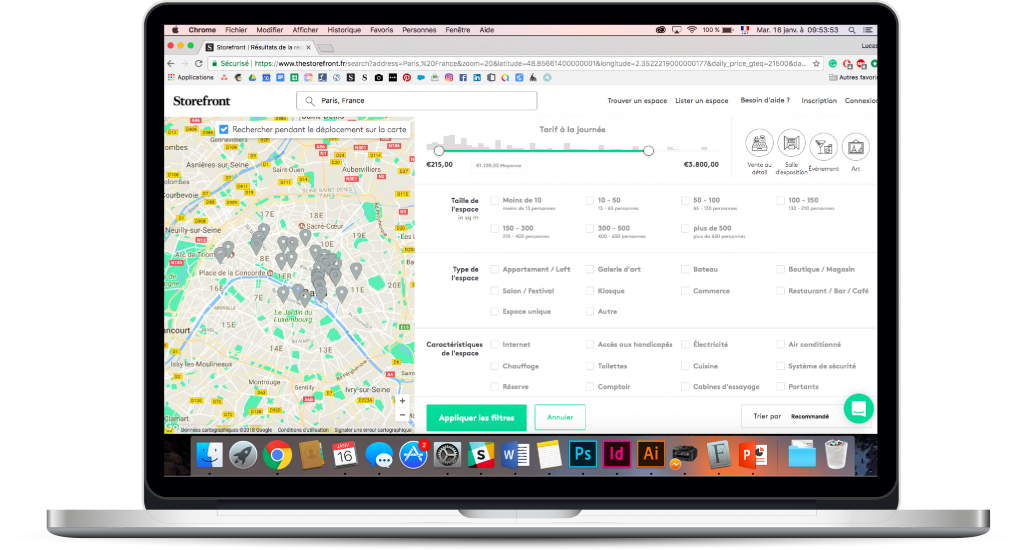The image size is (1024, 550).
Task: Pick the Événement cocktail glass icon
Action: pyautogui.click(x=823, y=146)
